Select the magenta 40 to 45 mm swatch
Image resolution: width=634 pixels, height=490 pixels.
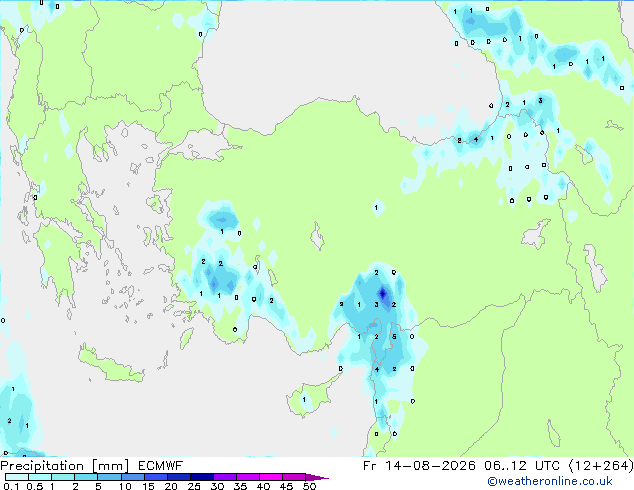271,477
